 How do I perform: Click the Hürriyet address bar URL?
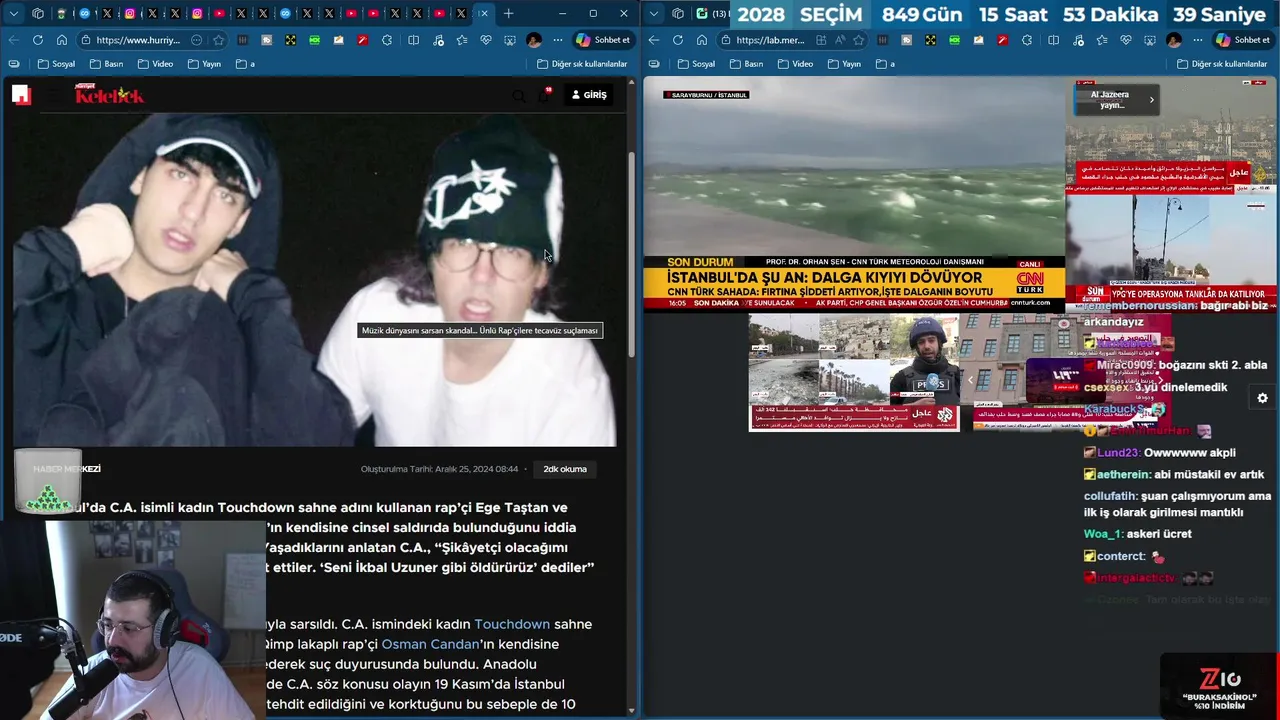tap(138, 40)
